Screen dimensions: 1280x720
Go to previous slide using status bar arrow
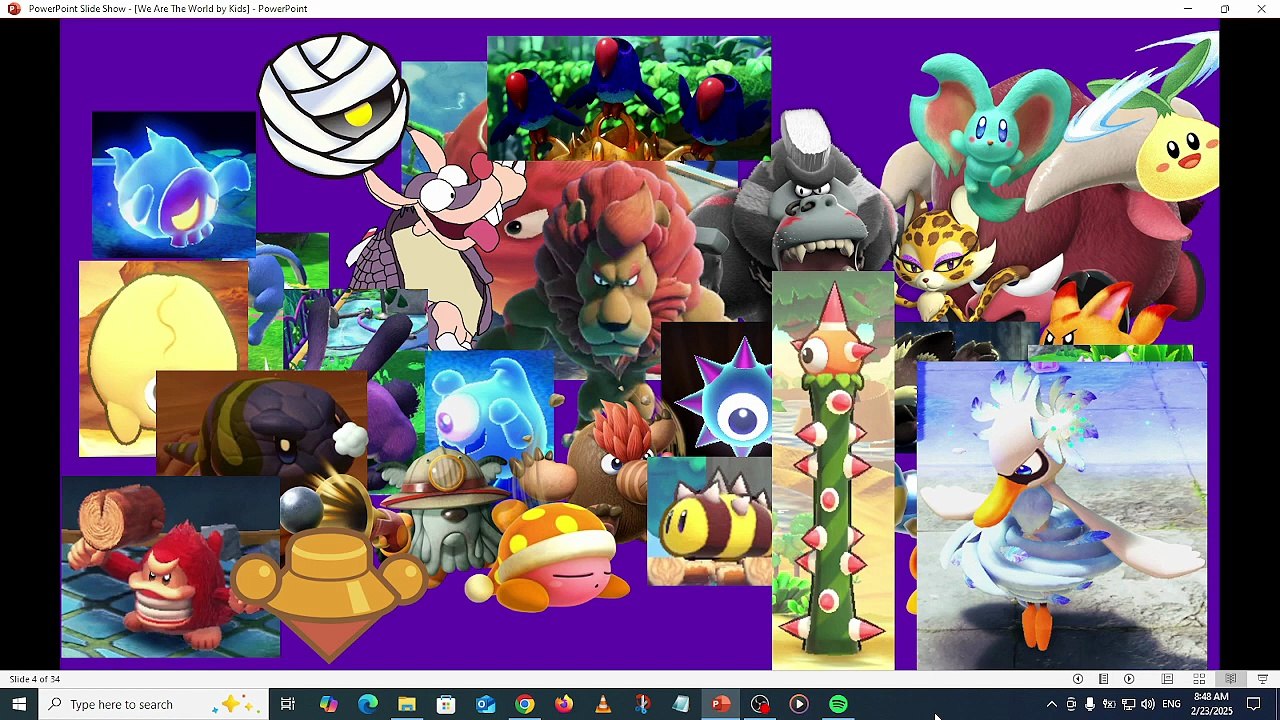[x=1078, y=679]
